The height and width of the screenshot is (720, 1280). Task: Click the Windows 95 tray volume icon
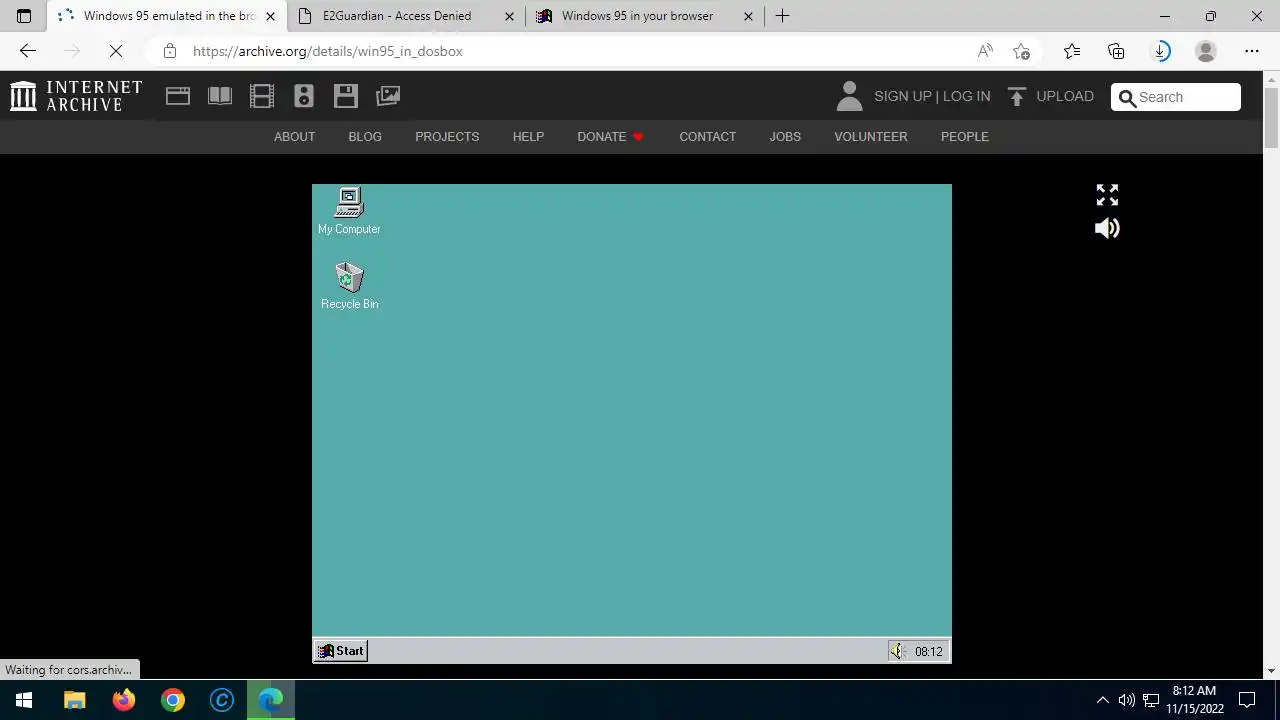(x=897, y=651)
